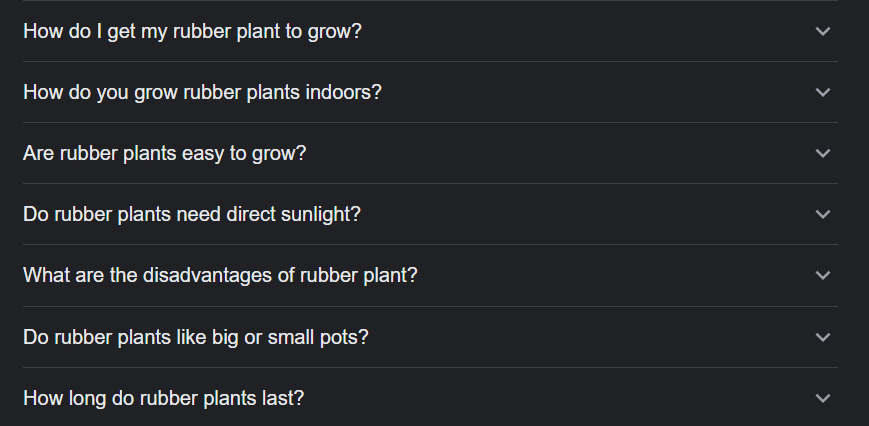Click the question text about growing rubber plants indoors

pyautogui.click(x=202, y=92)
